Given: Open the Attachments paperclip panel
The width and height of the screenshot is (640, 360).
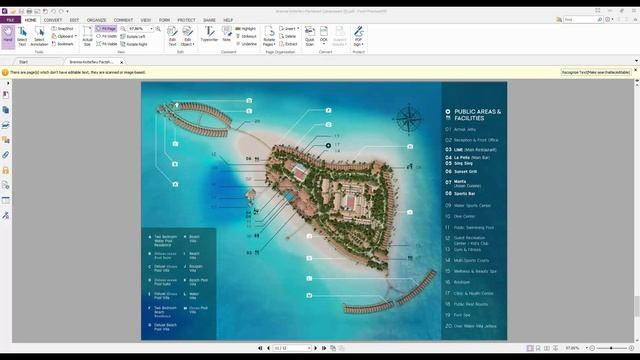Looking at the screenshot, I should [x=6, y=155].
